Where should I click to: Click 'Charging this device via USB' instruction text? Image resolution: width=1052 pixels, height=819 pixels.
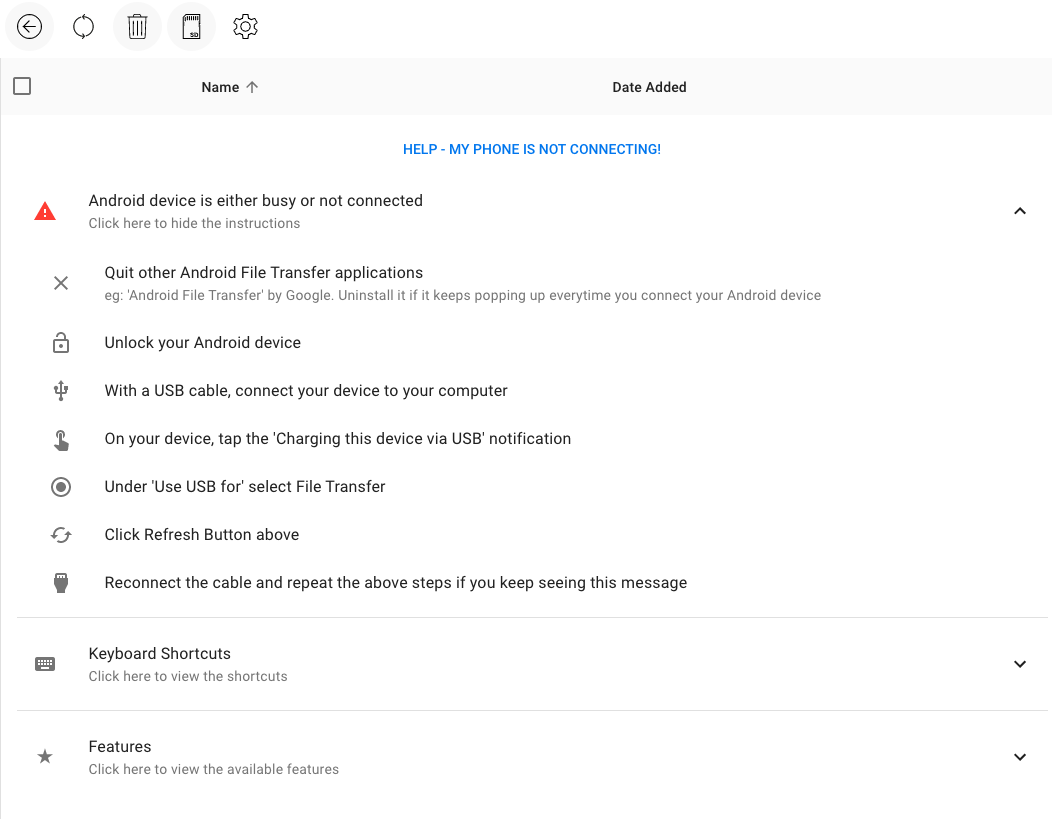[x=337, y=439]
